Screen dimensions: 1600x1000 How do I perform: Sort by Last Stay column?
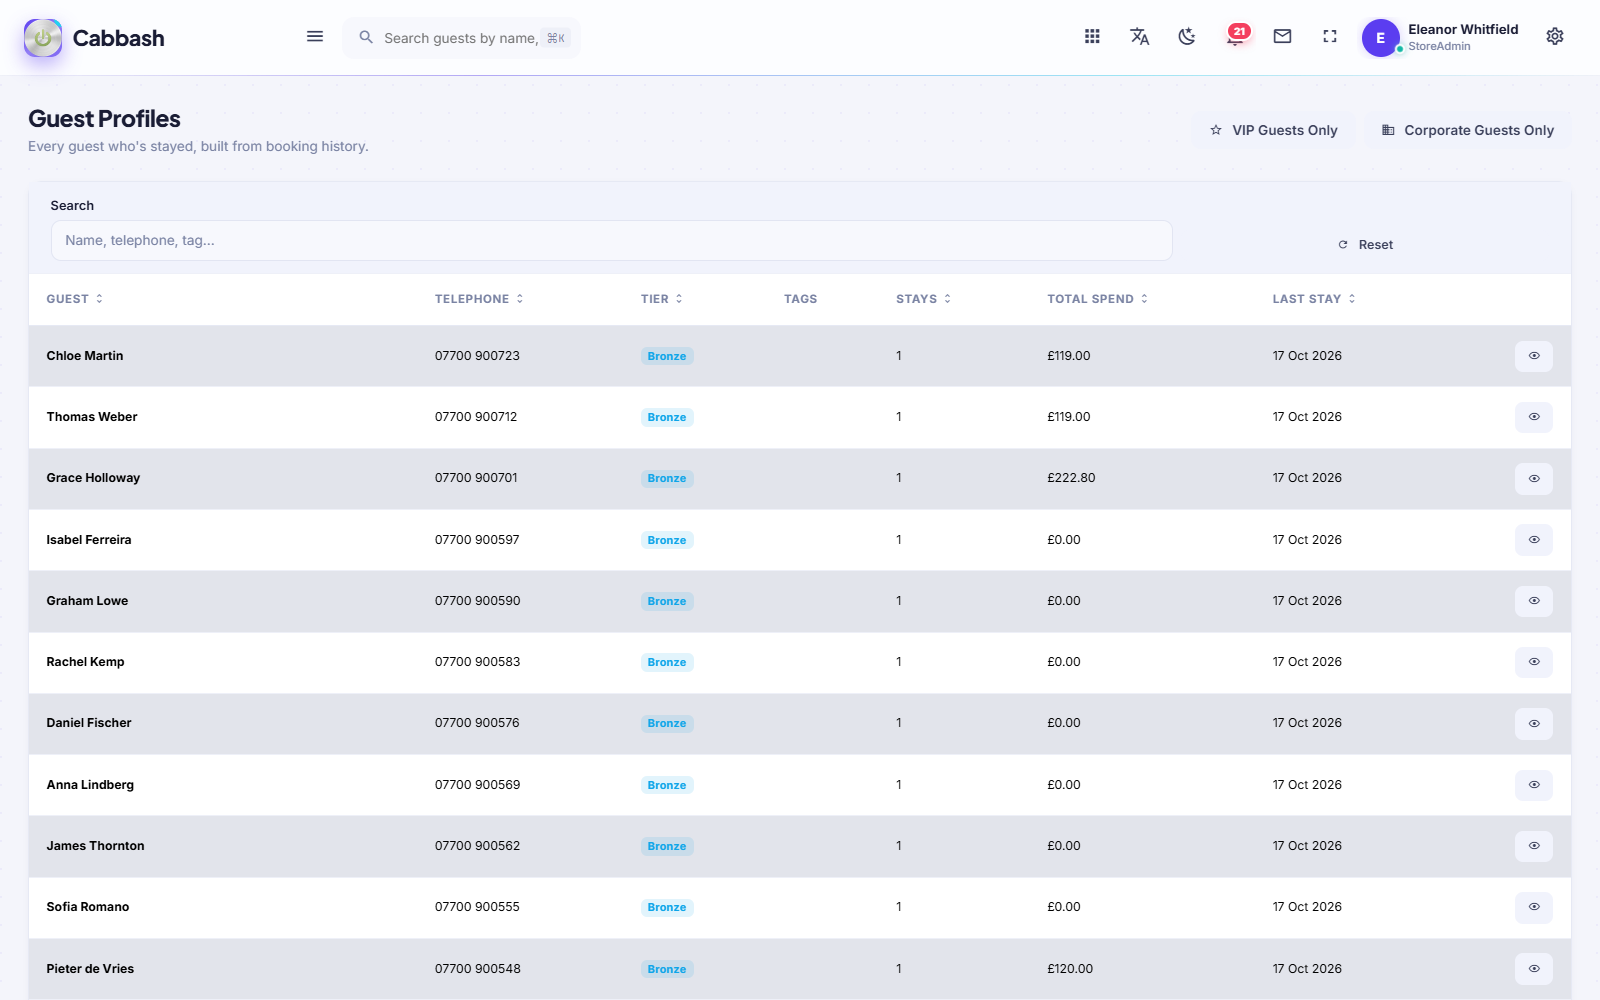point(1314,299)
